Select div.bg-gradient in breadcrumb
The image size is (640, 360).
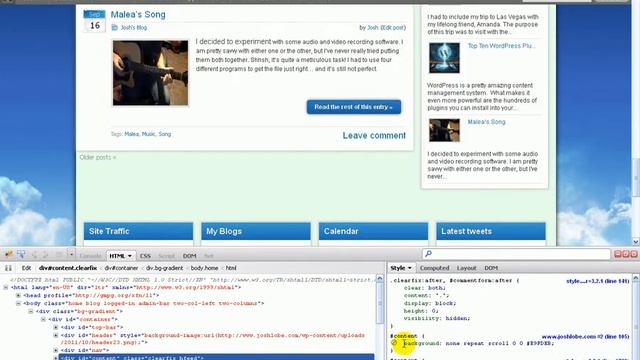[x=164, y=268]
